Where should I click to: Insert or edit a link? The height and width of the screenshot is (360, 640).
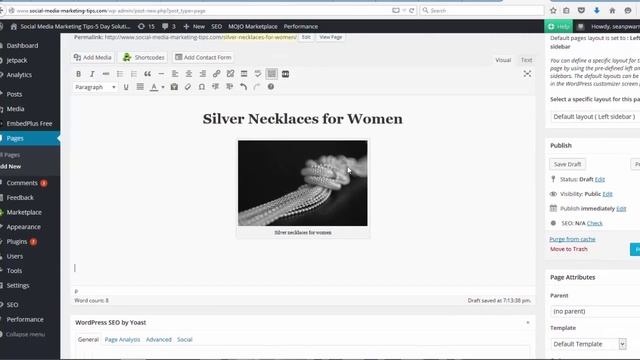point(216,74)
